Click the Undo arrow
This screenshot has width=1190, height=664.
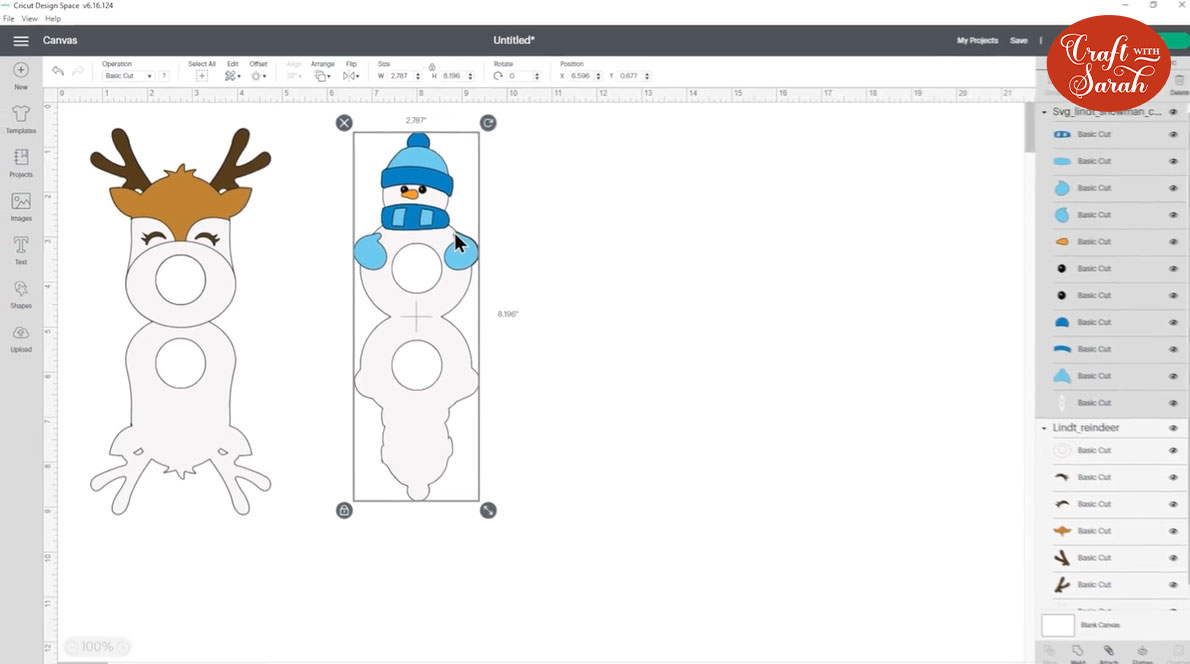58,71
